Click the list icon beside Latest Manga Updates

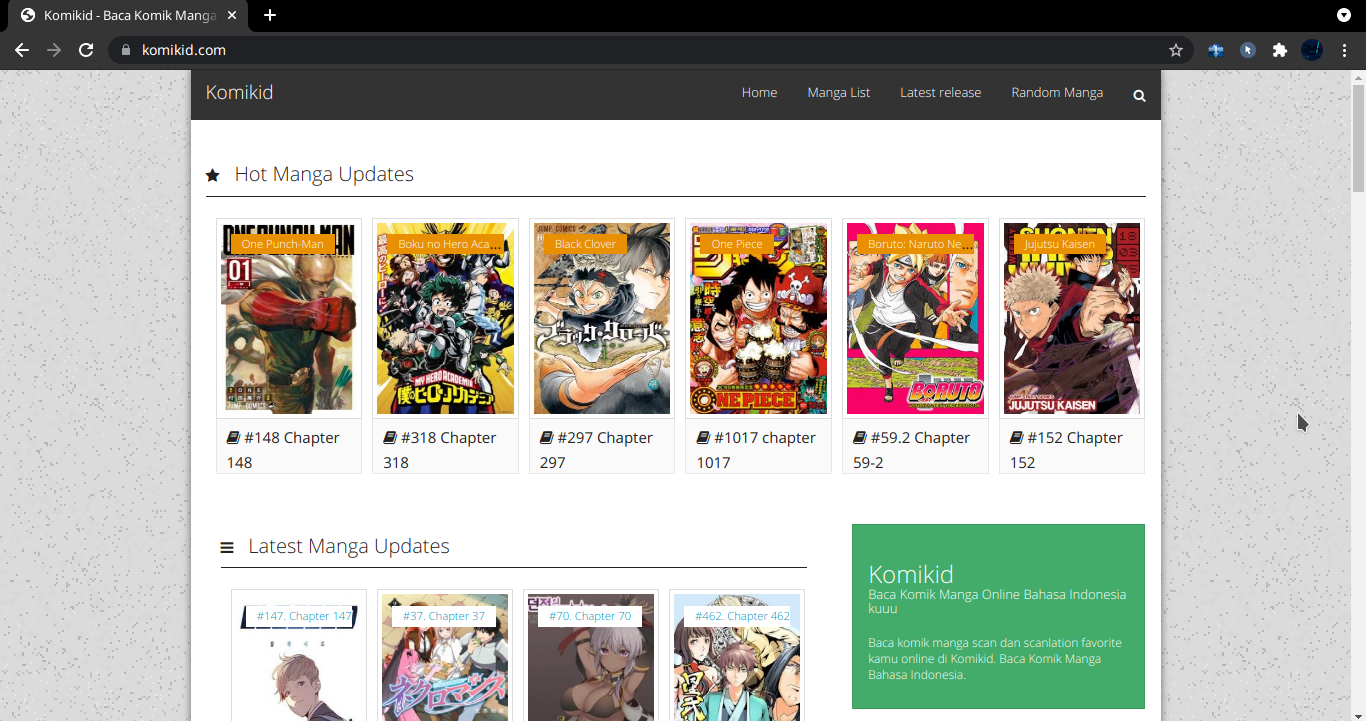(227, 546)
